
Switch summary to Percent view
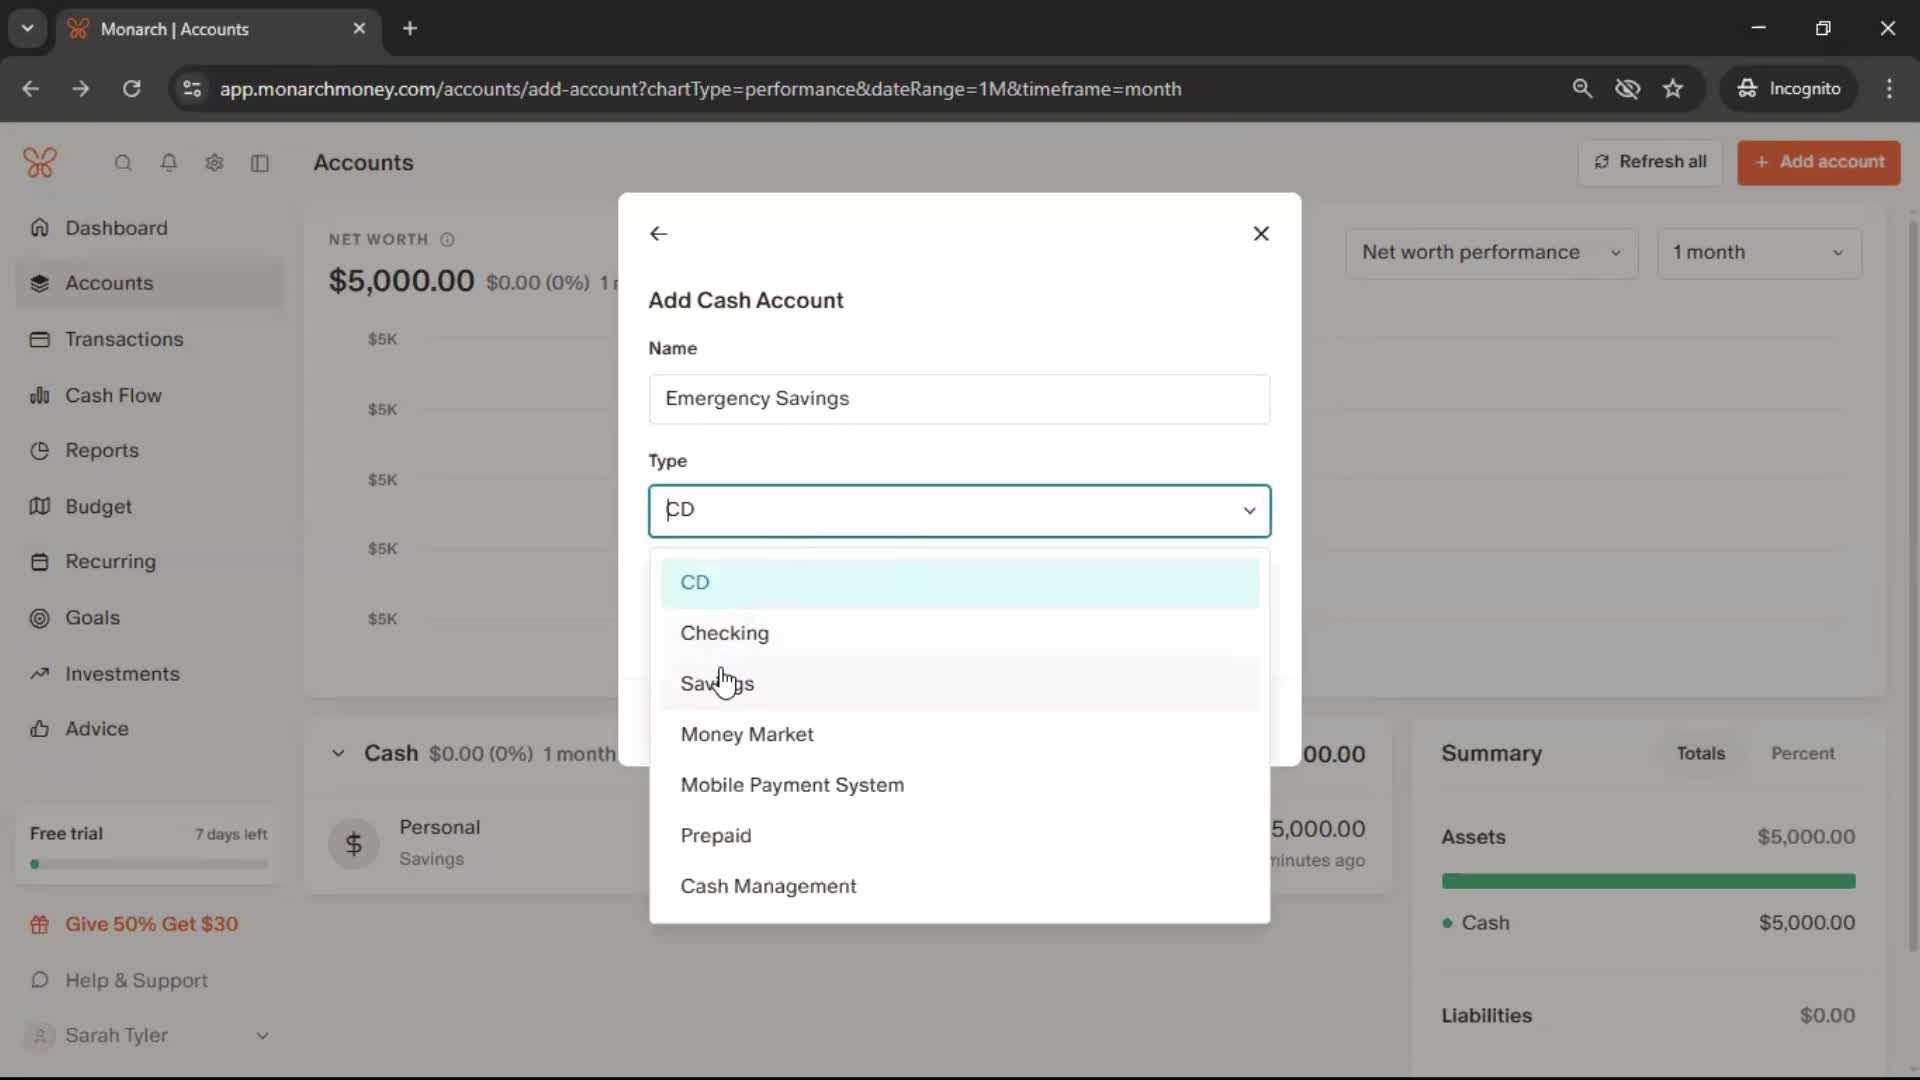[x=1802, y=753]
